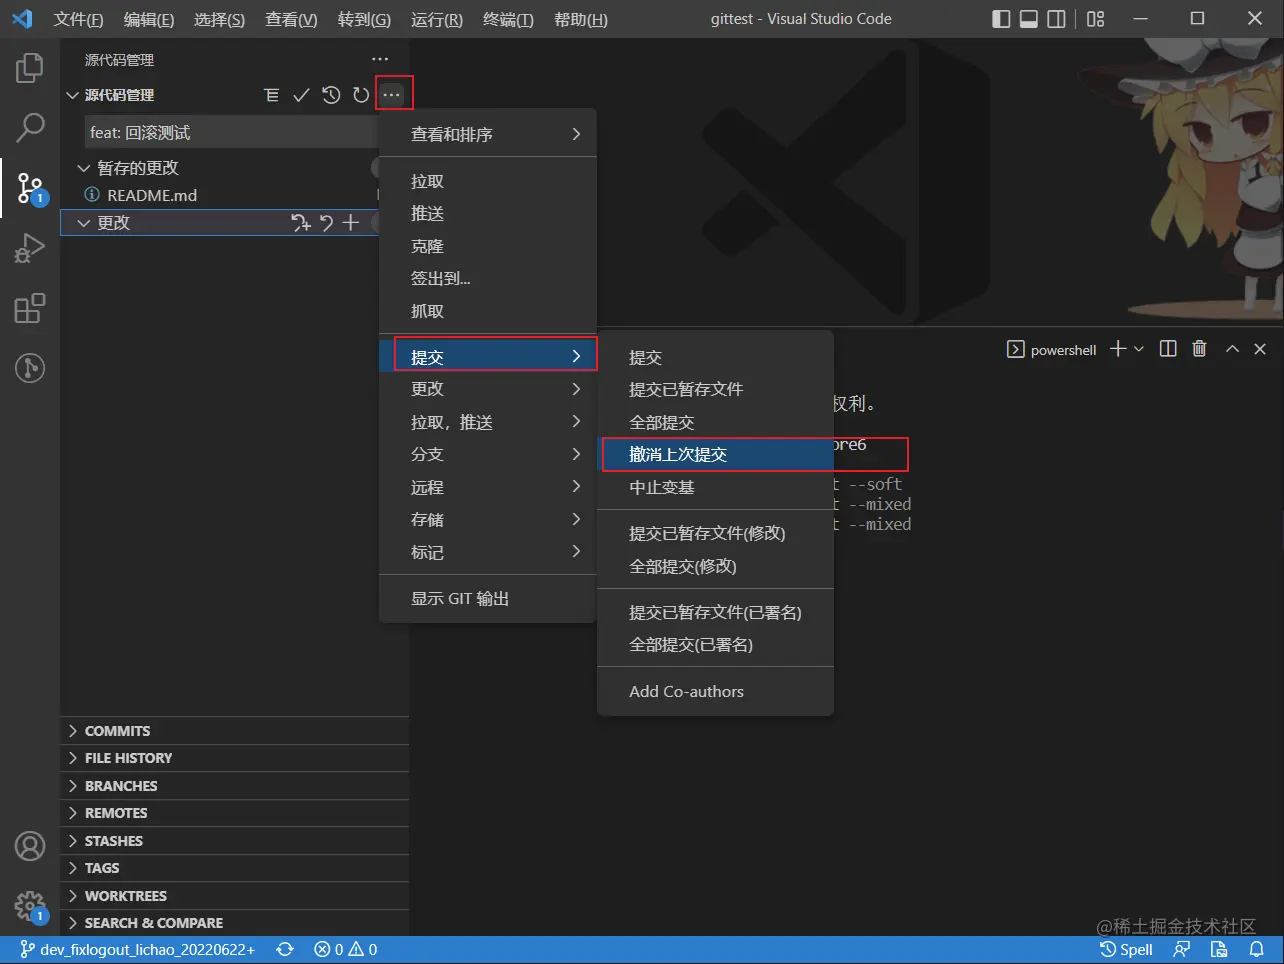Click open-changes icon on 更改 row
Screen dimensions: 1284x964
(x=300, y=223)
